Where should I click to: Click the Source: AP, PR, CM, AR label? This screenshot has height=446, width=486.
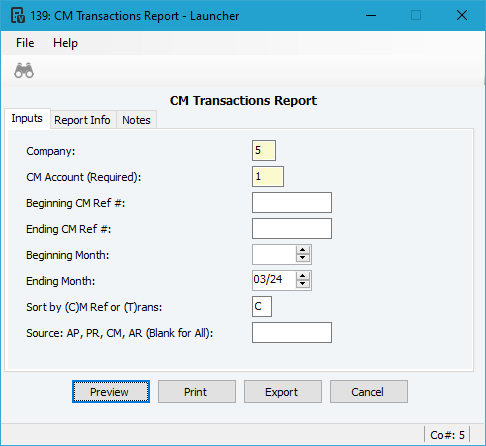(119, 333)
